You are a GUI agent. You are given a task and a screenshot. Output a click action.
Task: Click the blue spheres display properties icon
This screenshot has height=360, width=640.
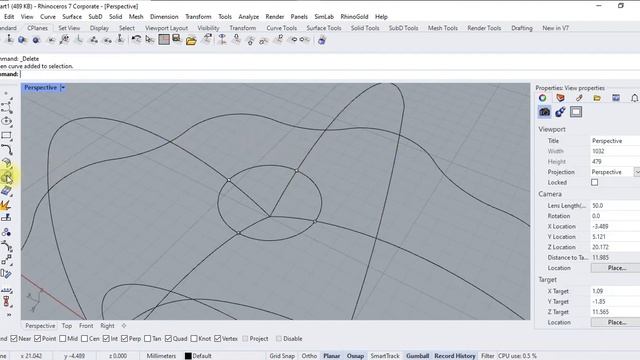(560, 112)
